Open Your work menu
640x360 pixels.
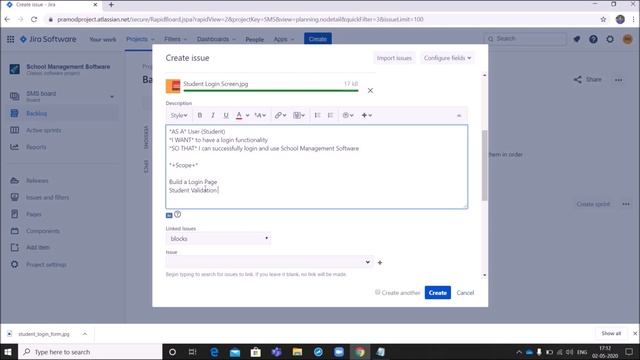103,39
